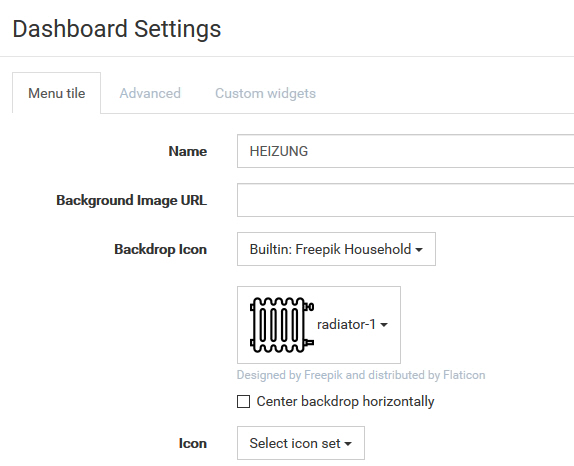Click the Name field label
The height and width of the screenshot is (466, 574).
coord(187,151)
